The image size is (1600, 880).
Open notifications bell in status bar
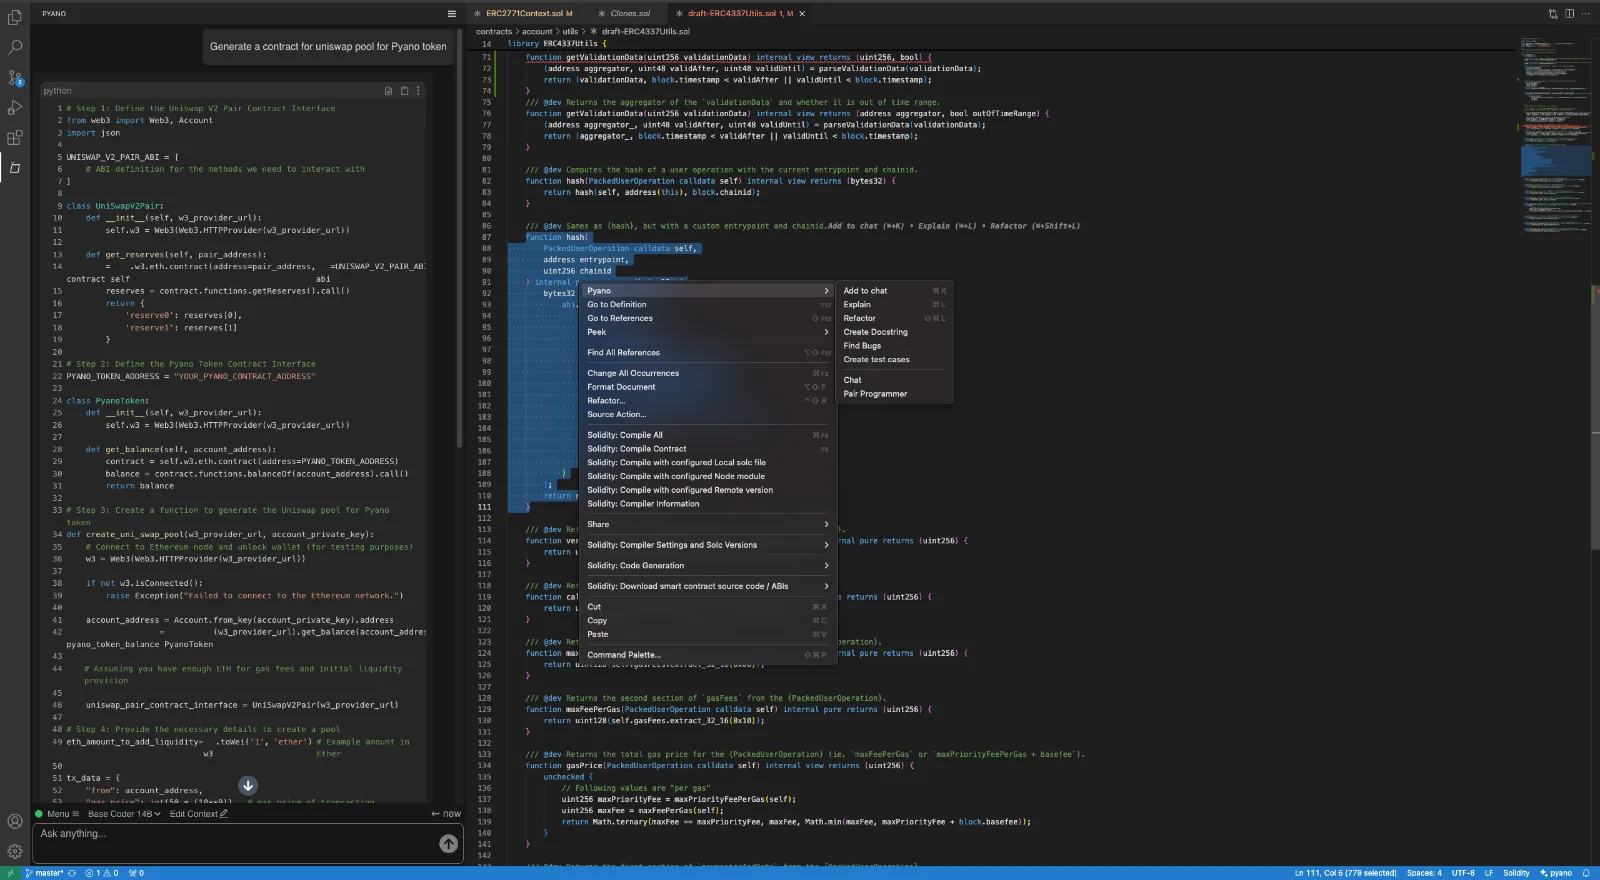(1586, 873)
